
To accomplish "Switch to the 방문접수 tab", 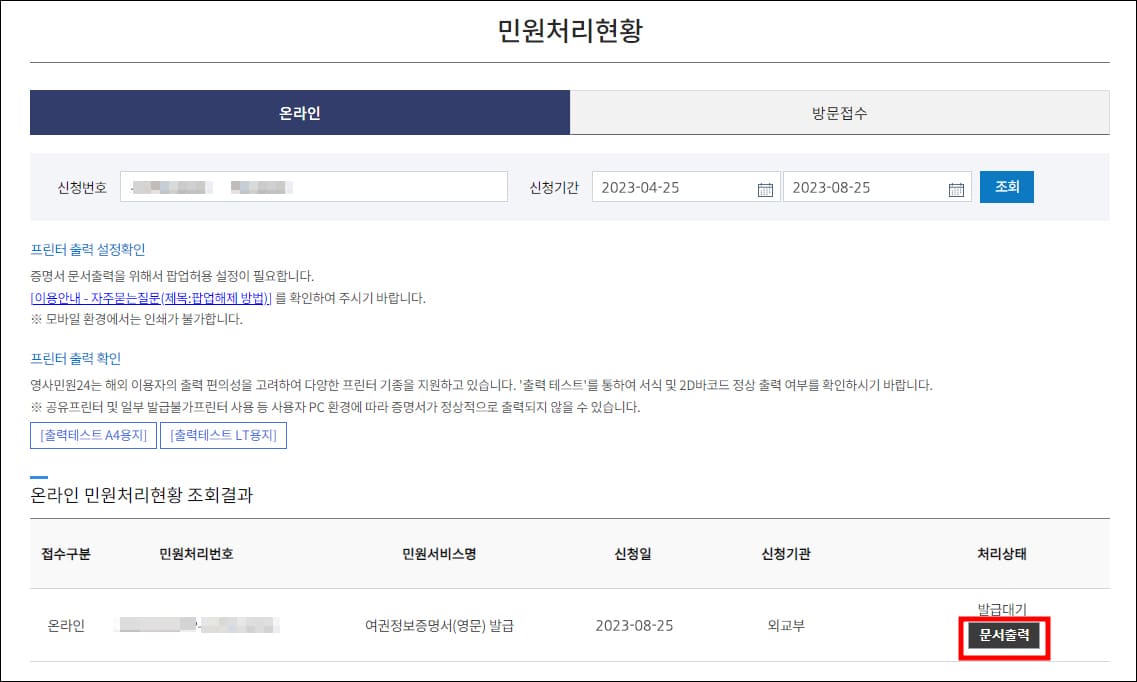I will pos(839,112).
